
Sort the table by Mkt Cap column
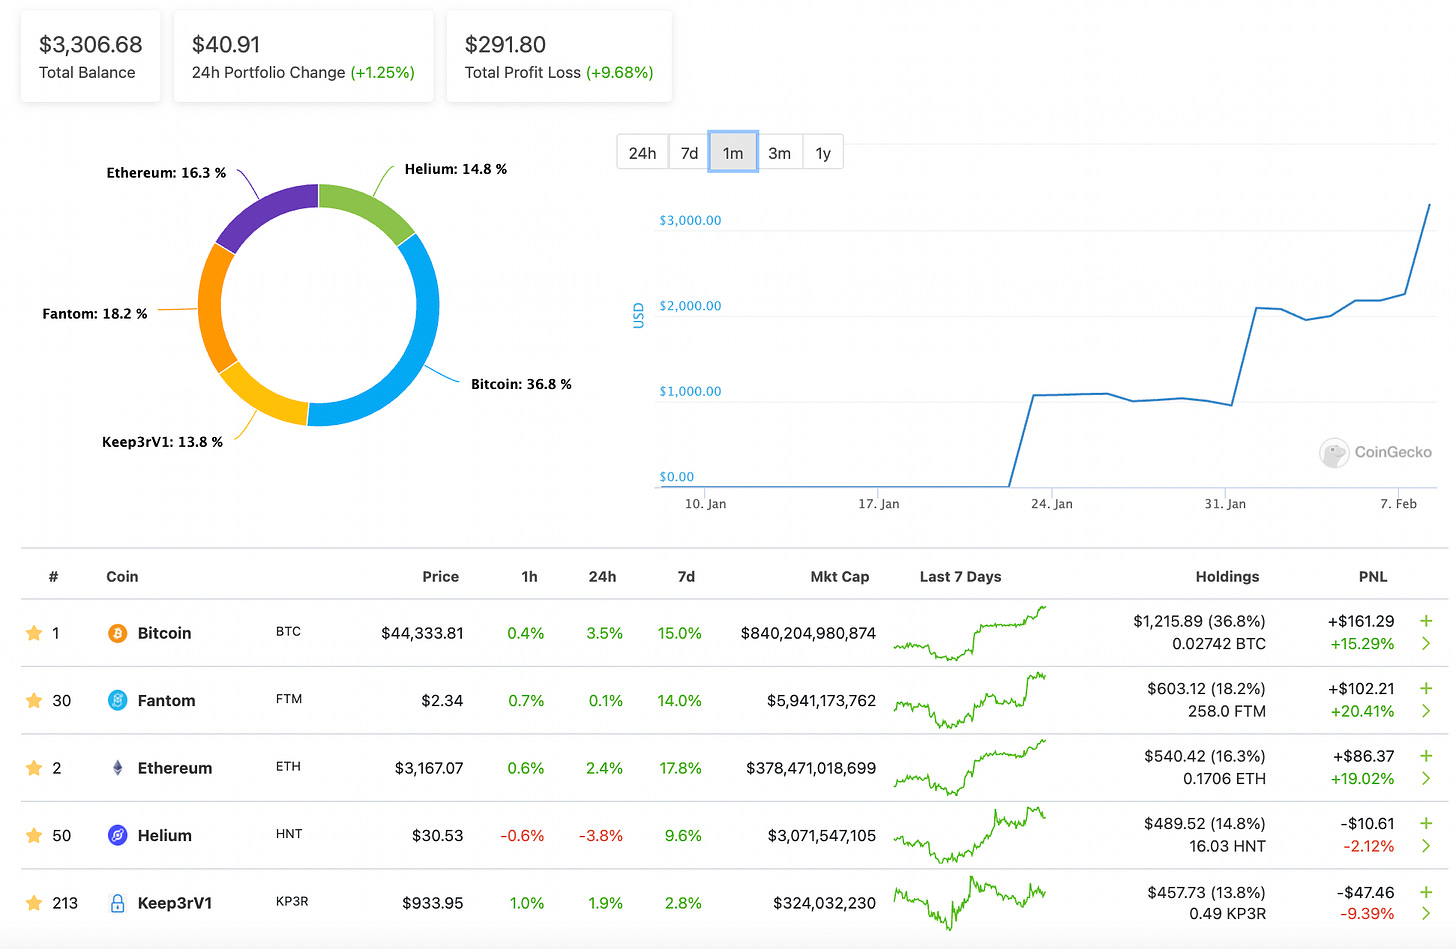pos(840,577)
